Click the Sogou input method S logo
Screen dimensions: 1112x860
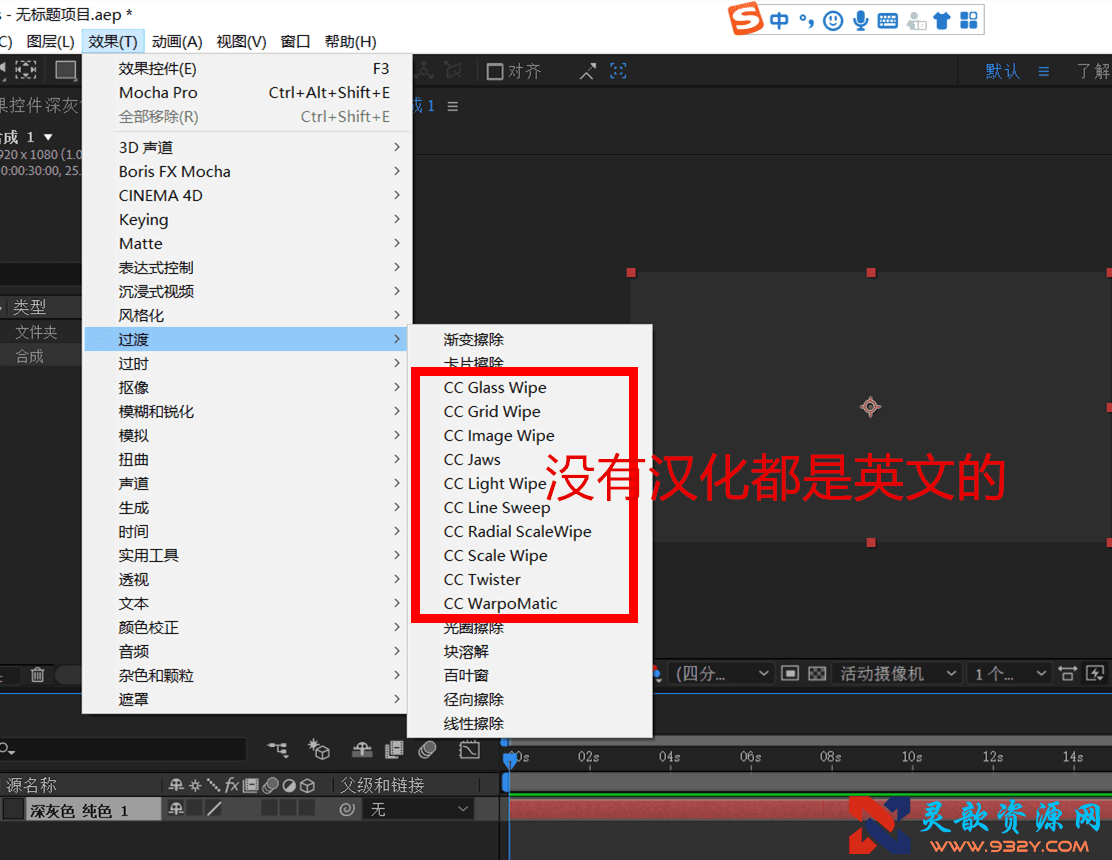[x=746, y=19]
